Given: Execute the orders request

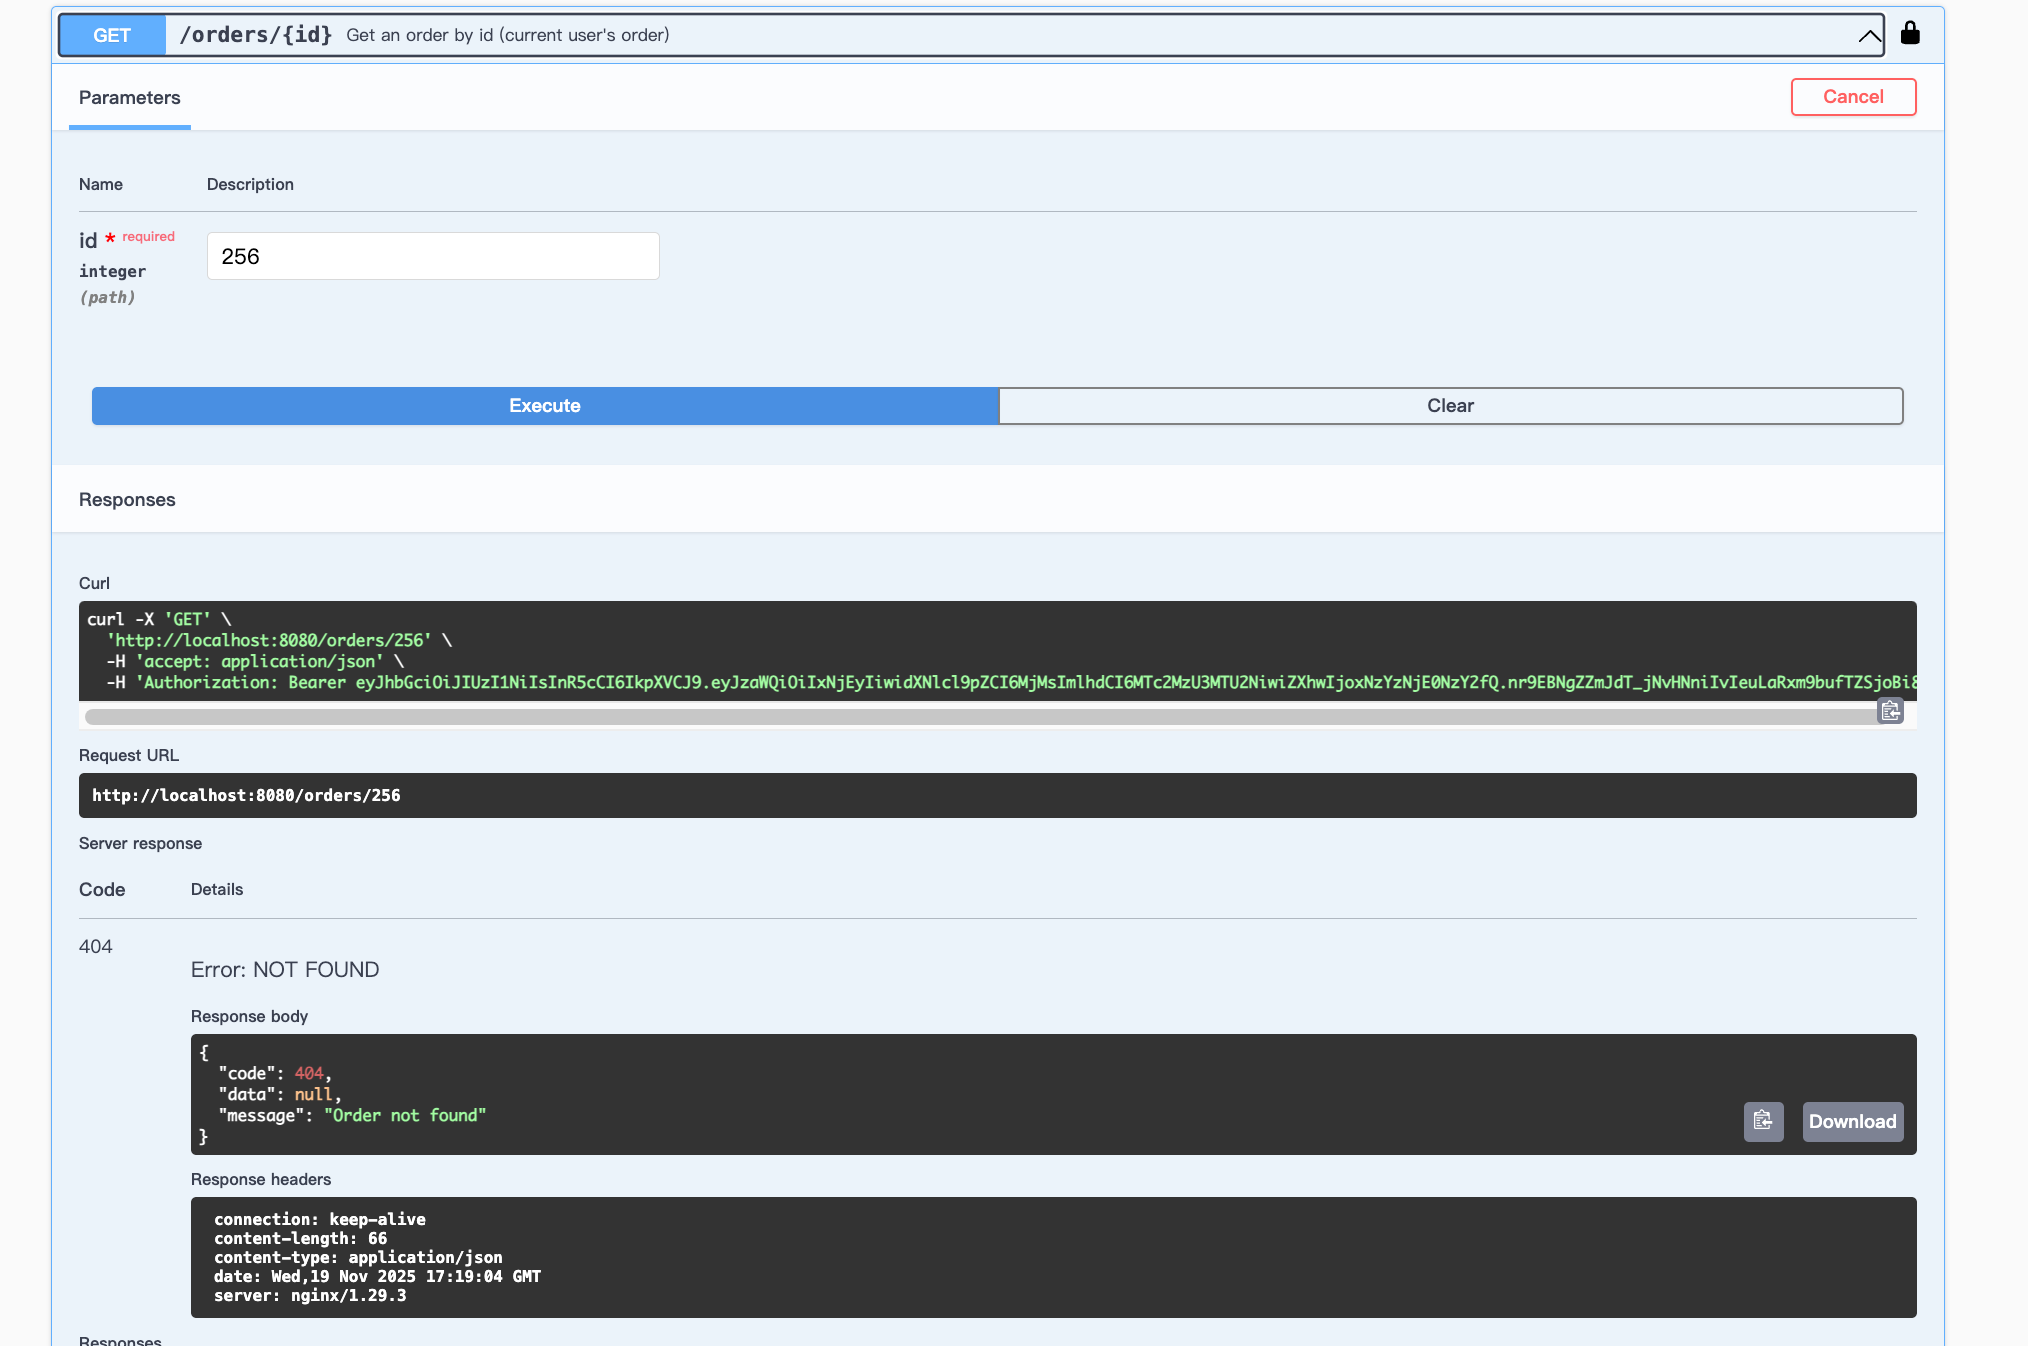Looking at the screenshot, I should [x=545, y=406].
